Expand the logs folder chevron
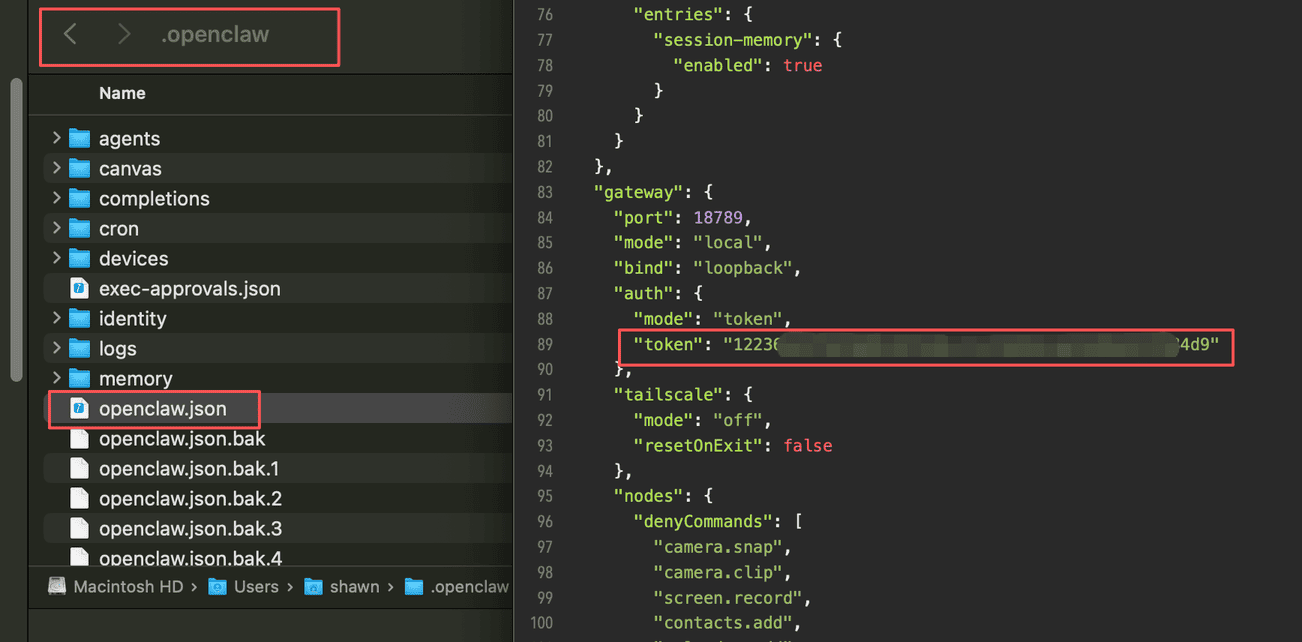This screenshot has width=1302, height=642. click(56, 349)
